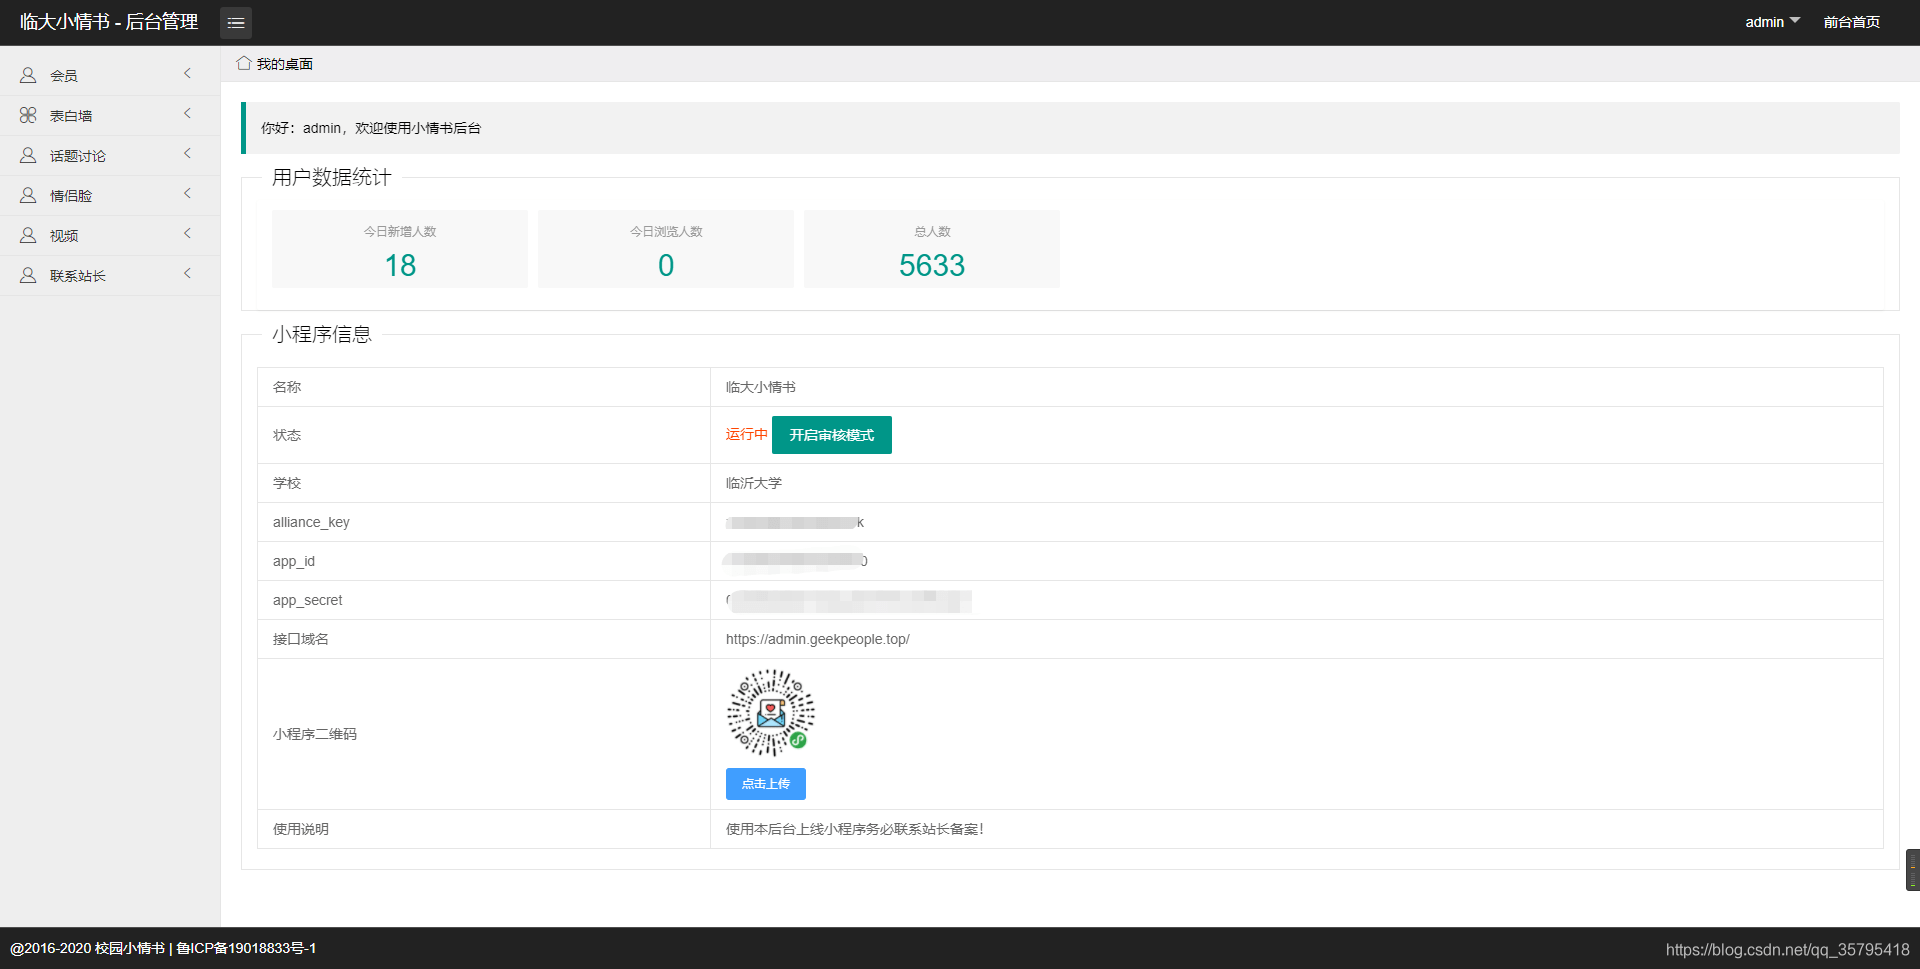Click the hamburger sidebar toggle icon

236,22
